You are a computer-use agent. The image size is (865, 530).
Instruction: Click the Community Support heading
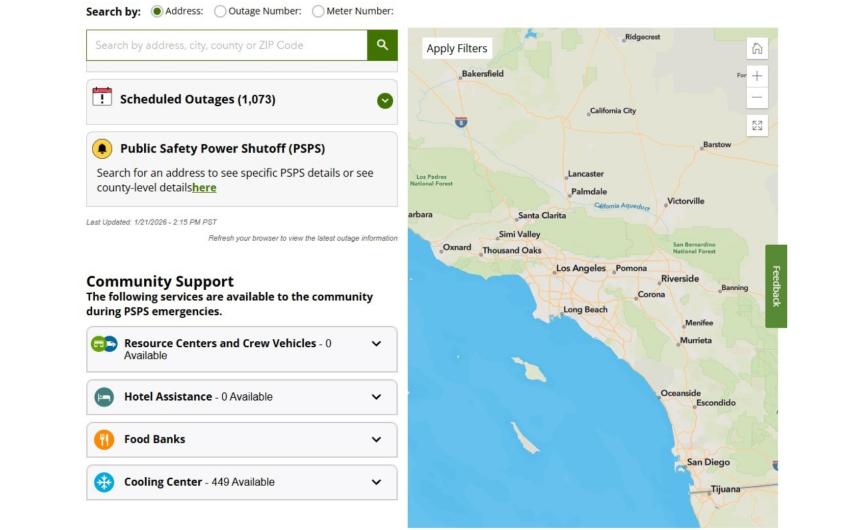[160, 281]
